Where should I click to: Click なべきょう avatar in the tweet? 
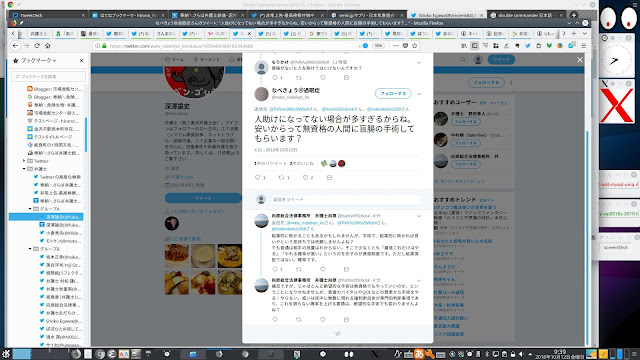point(261,94)
